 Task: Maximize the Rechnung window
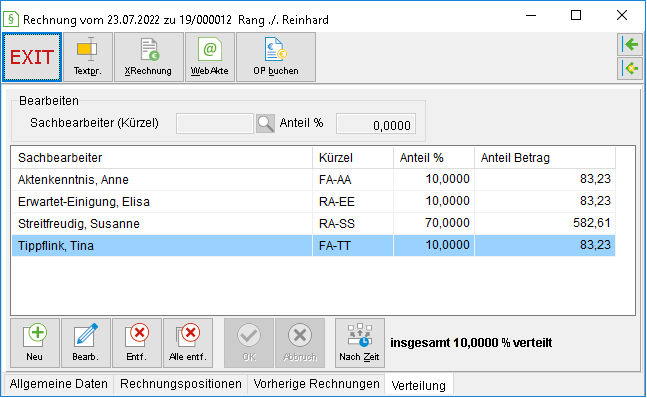click(576, 16)
